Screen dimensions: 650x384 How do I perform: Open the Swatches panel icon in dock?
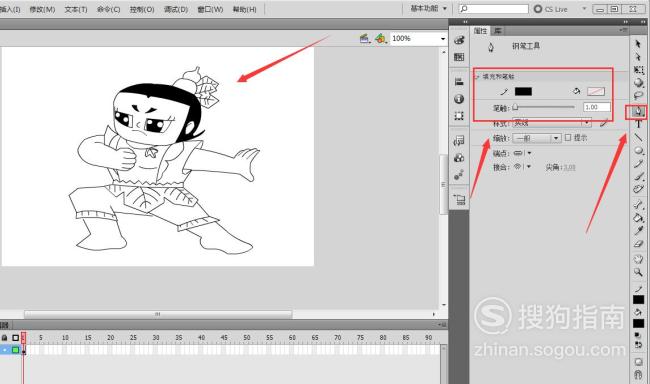(x=459, y=57)
